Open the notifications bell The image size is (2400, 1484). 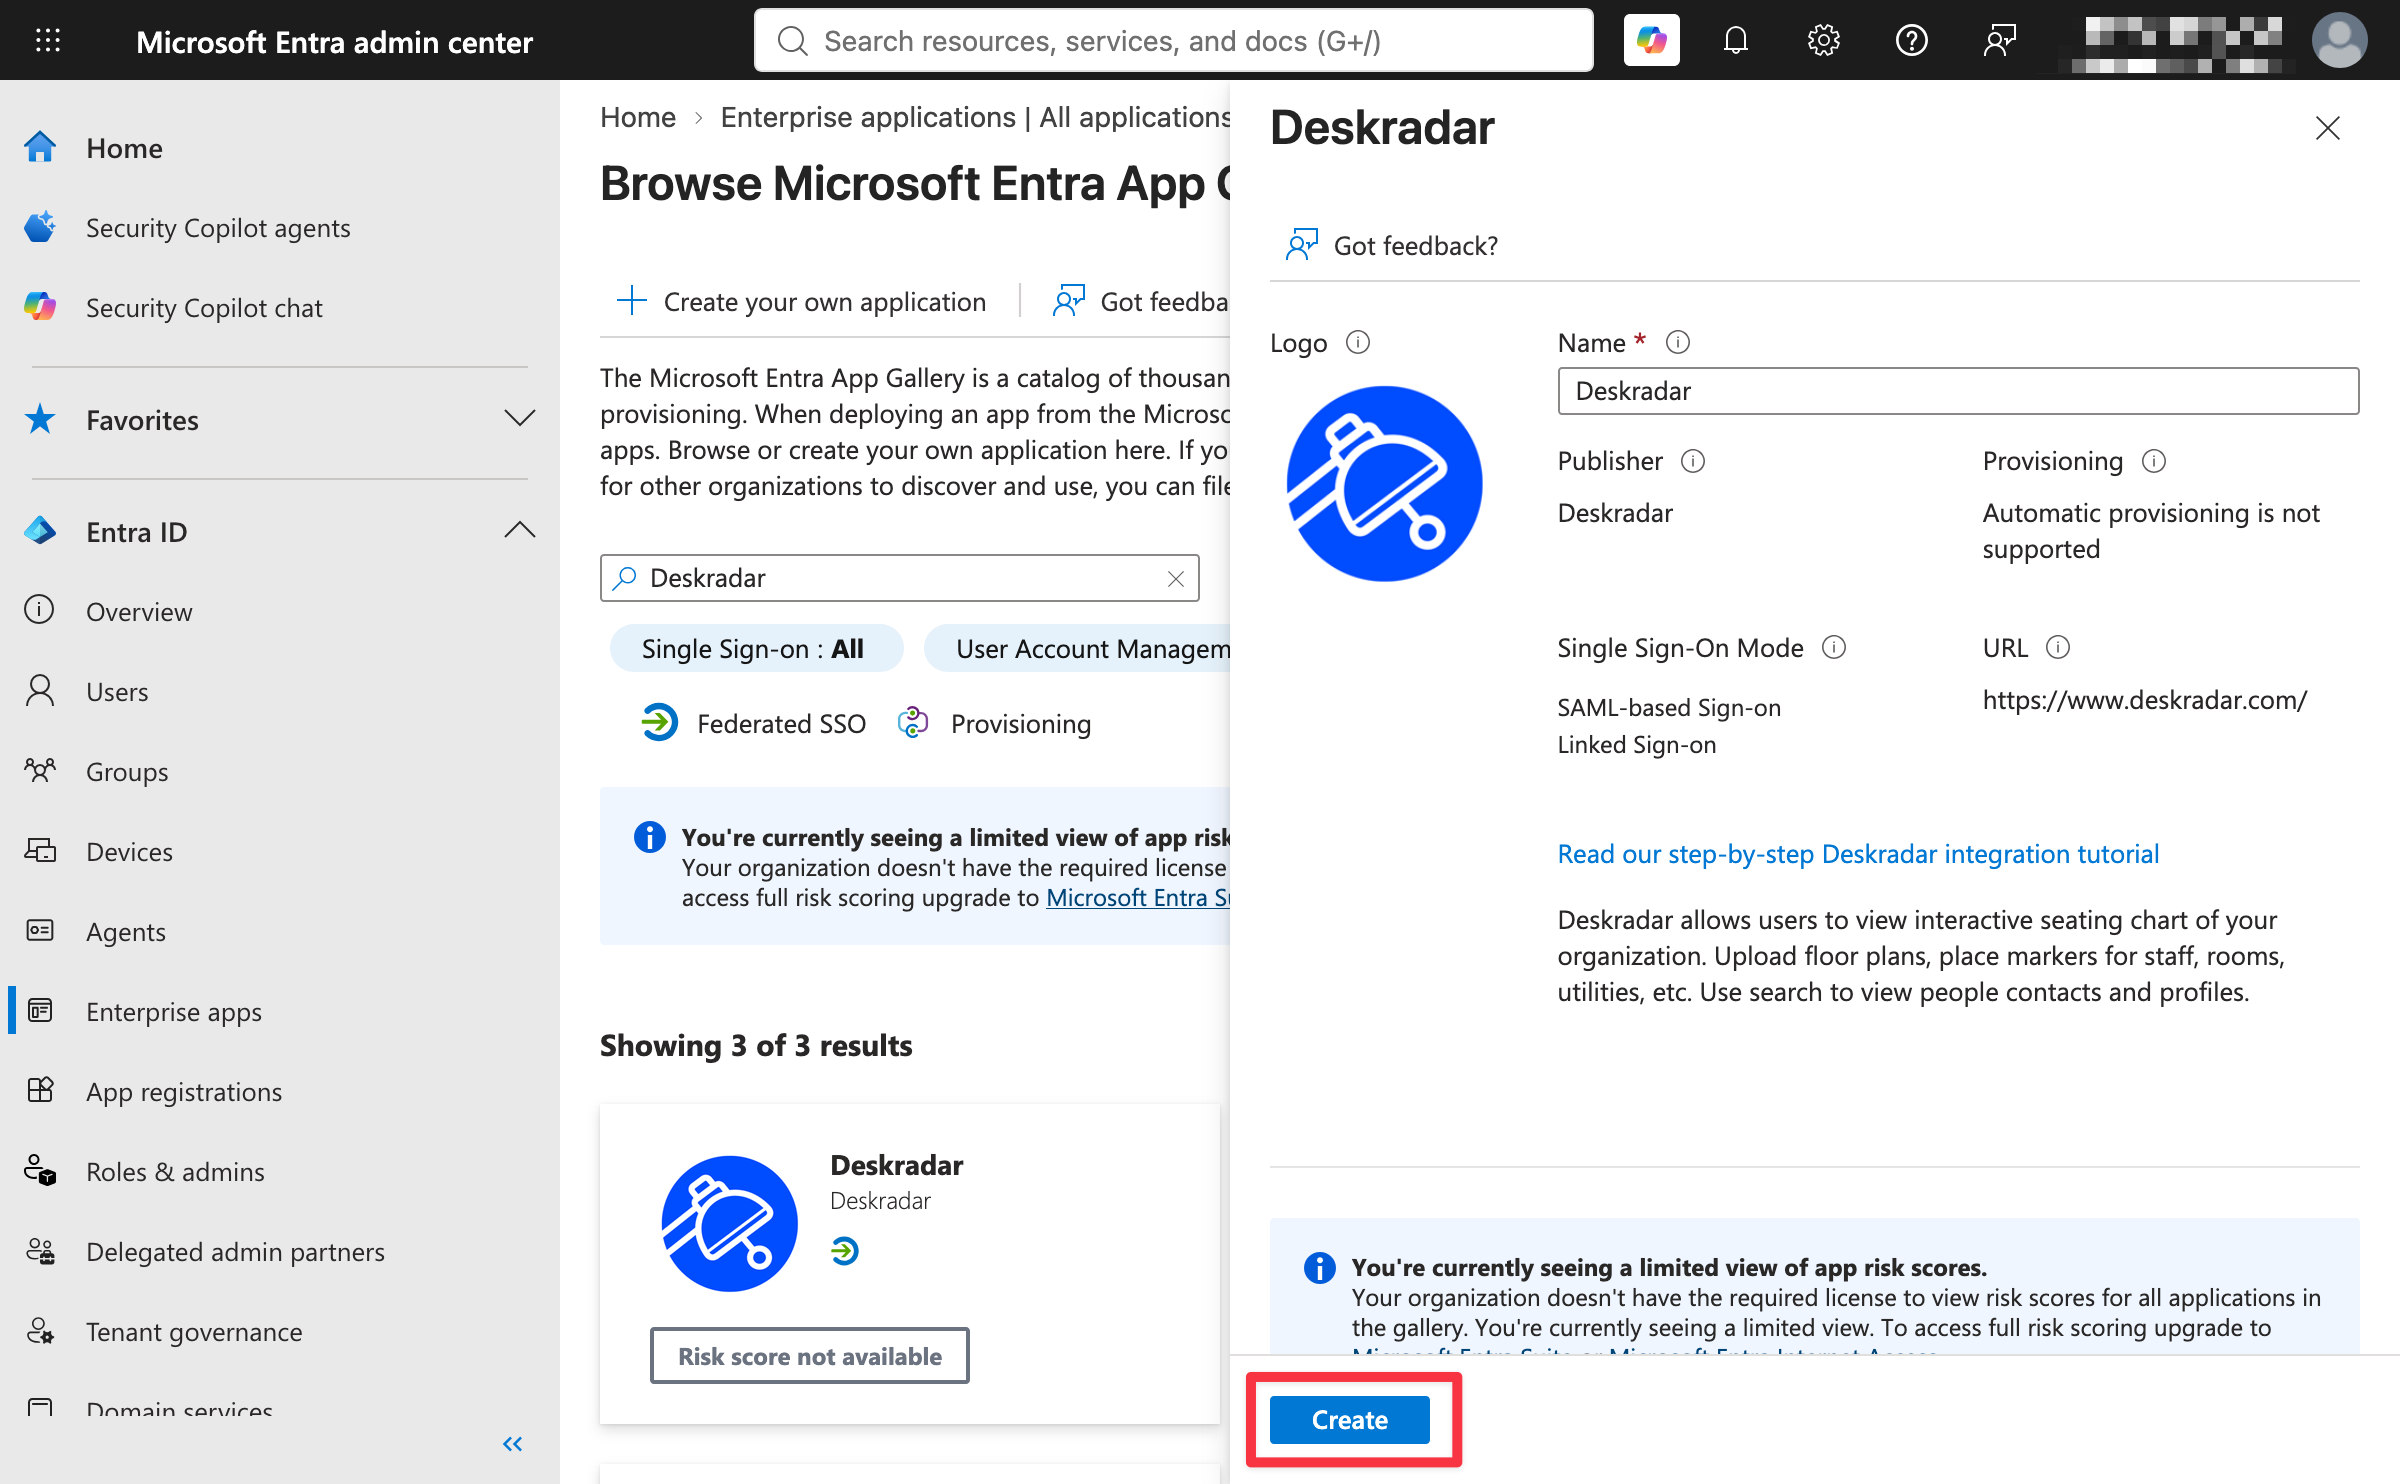click(x=1736, y=40)
